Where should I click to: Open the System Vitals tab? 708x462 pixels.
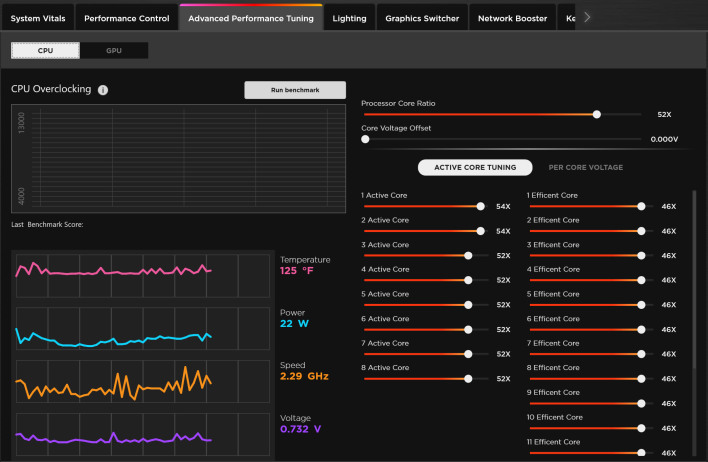coord(37,18)
